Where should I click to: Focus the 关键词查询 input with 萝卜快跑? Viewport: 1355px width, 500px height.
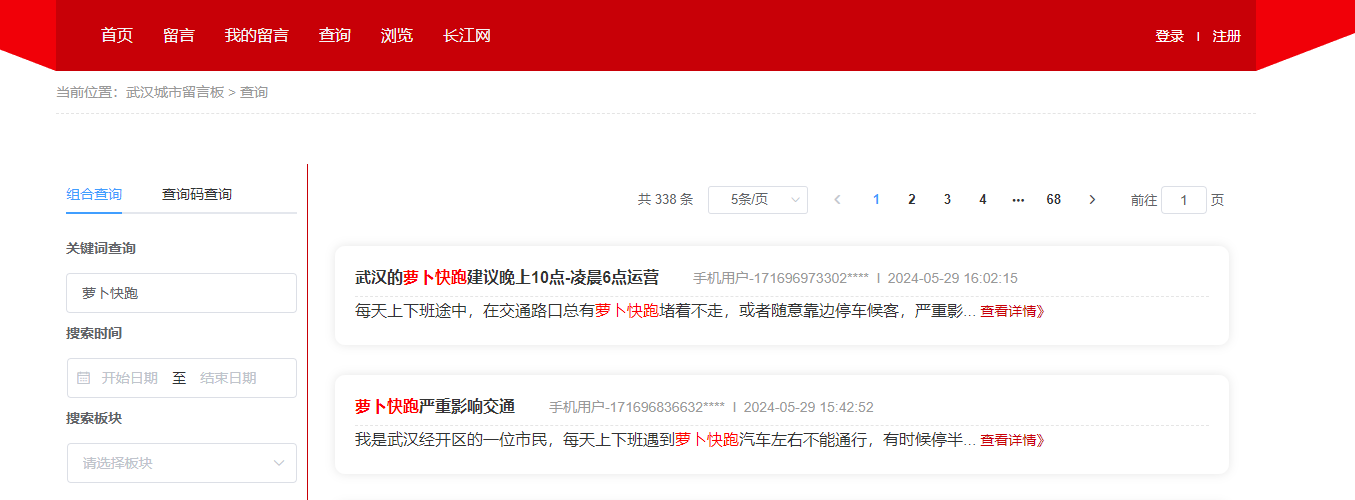click(182, 293)
